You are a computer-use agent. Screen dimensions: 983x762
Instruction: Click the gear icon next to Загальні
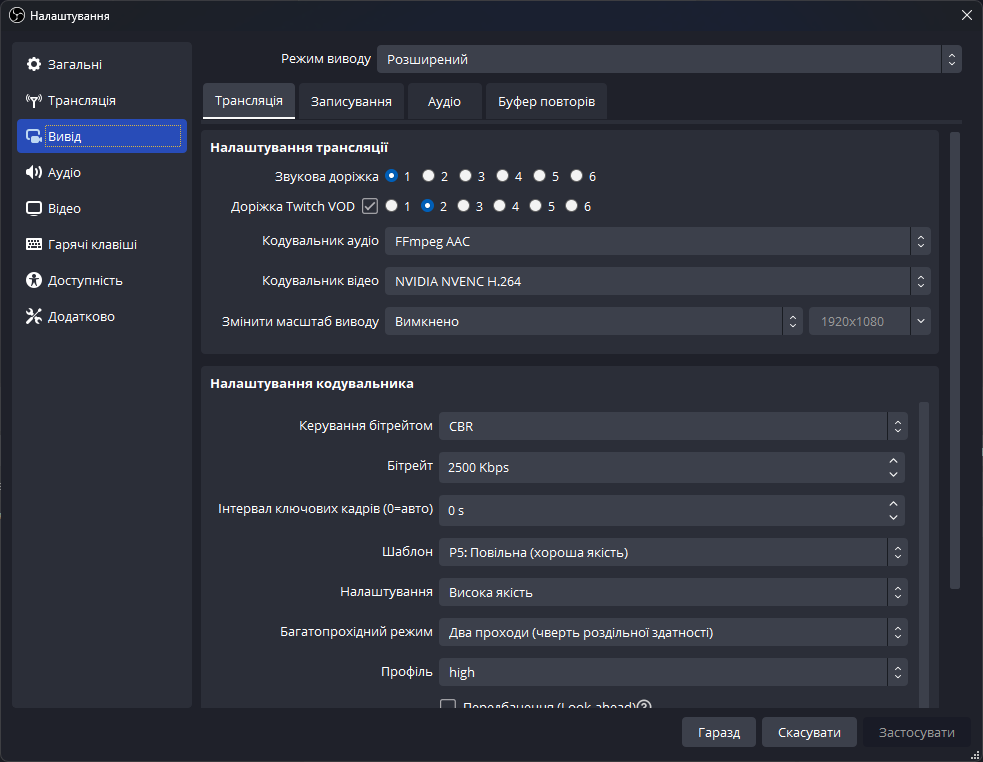(x=34, y=65)
